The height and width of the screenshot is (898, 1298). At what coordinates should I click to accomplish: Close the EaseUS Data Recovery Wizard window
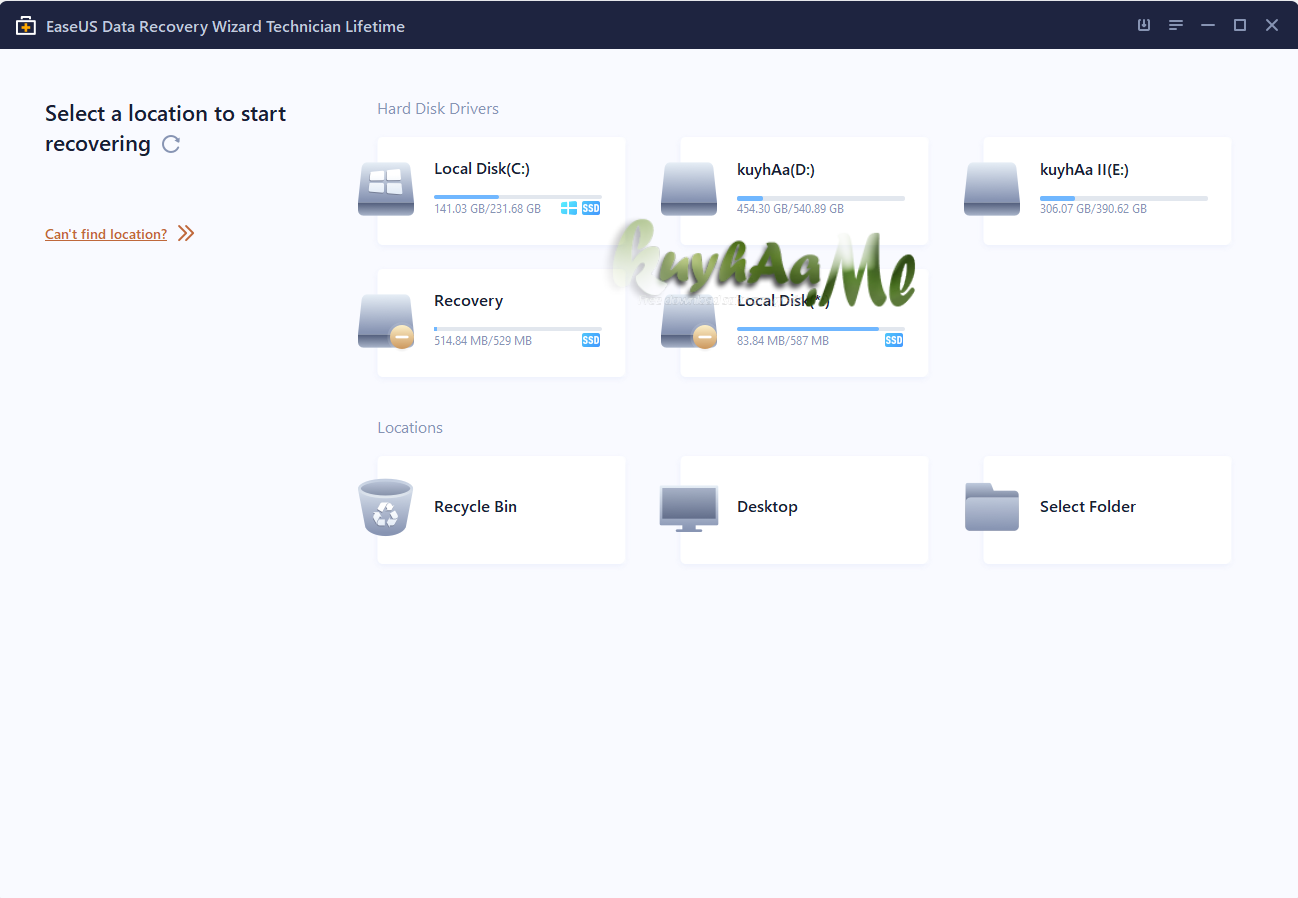click(x=1272, y=25)
